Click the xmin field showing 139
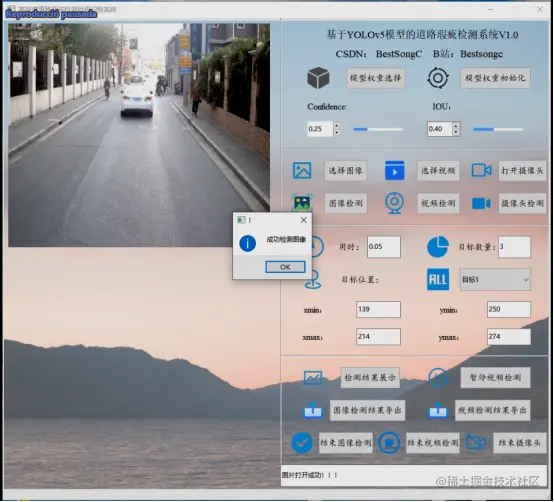Image resolution: width=554 pixels, height=502 pixels. pos(378,309)
